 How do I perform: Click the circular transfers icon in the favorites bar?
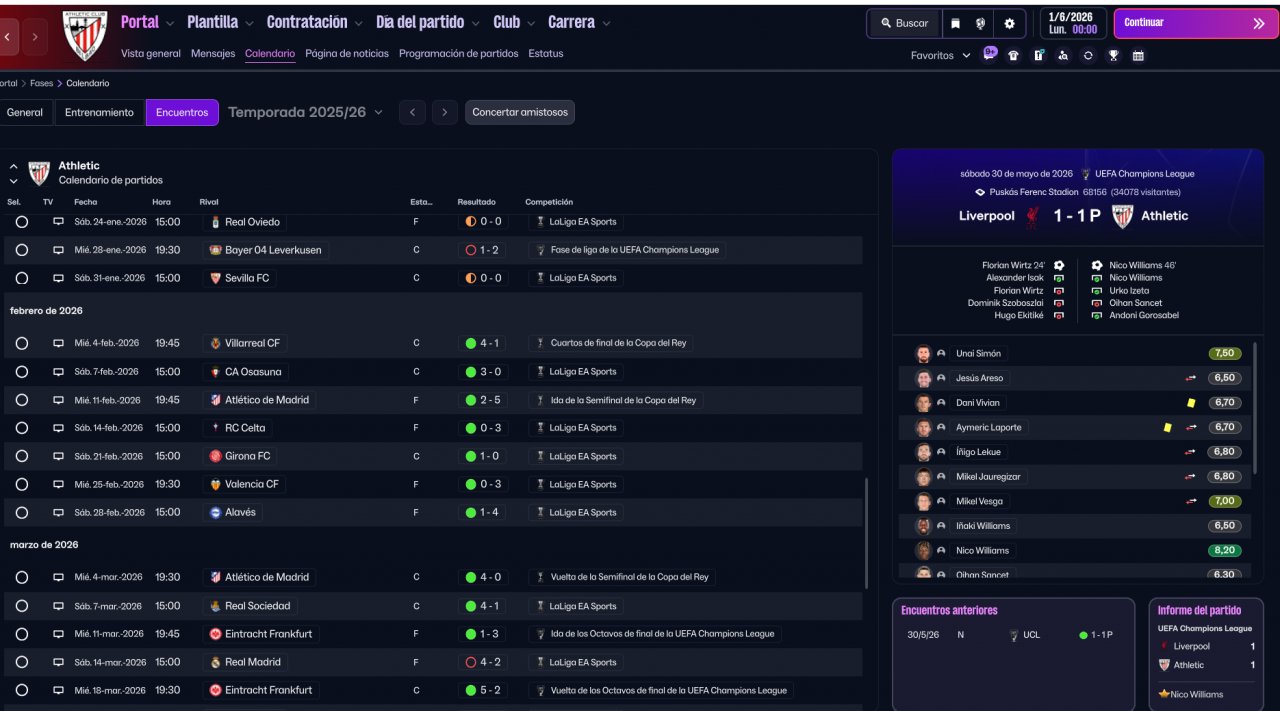point(1088,56)
